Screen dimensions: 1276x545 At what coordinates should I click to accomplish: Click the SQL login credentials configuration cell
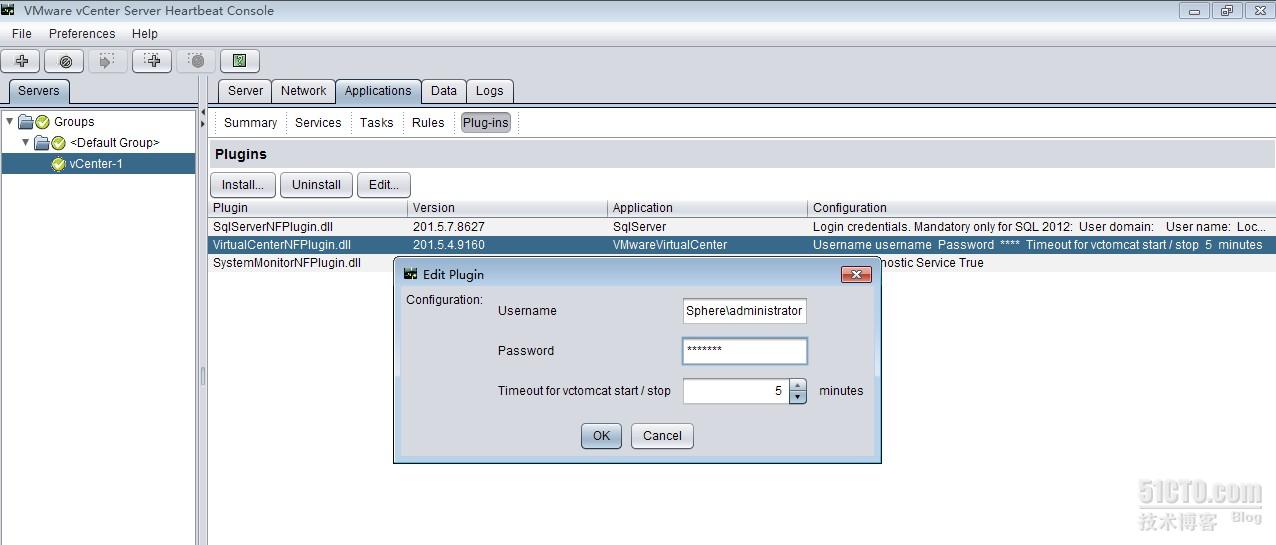[1040, 227]
